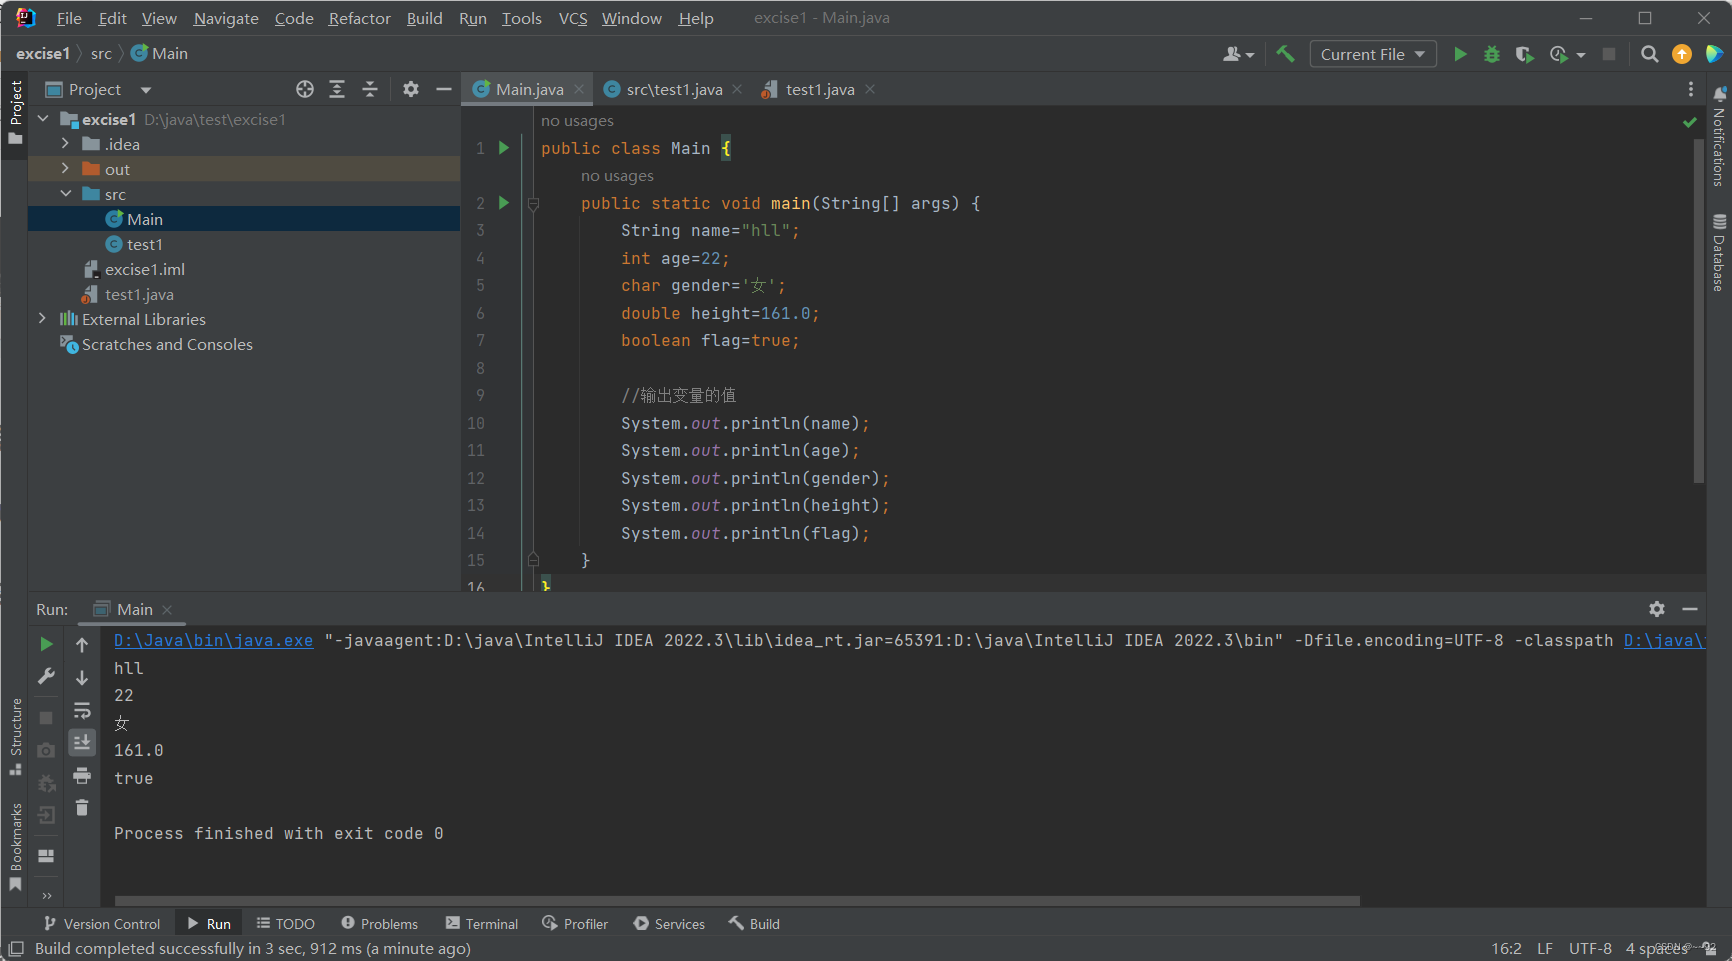The image size is (1732, 961).
Task: Expand the .idea folder
Action: (65, 144)
